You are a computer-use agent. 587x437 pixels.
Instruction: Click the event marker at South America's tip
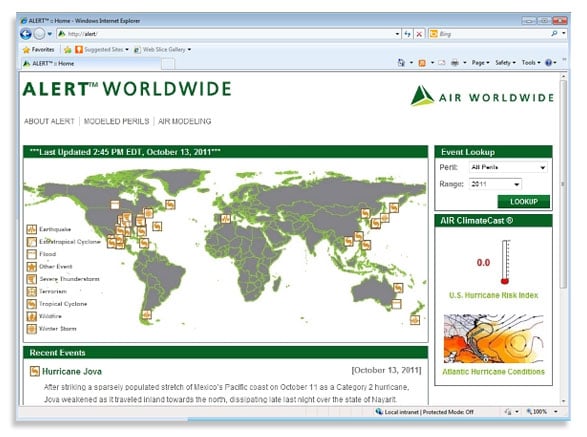(x=147, y=315)
